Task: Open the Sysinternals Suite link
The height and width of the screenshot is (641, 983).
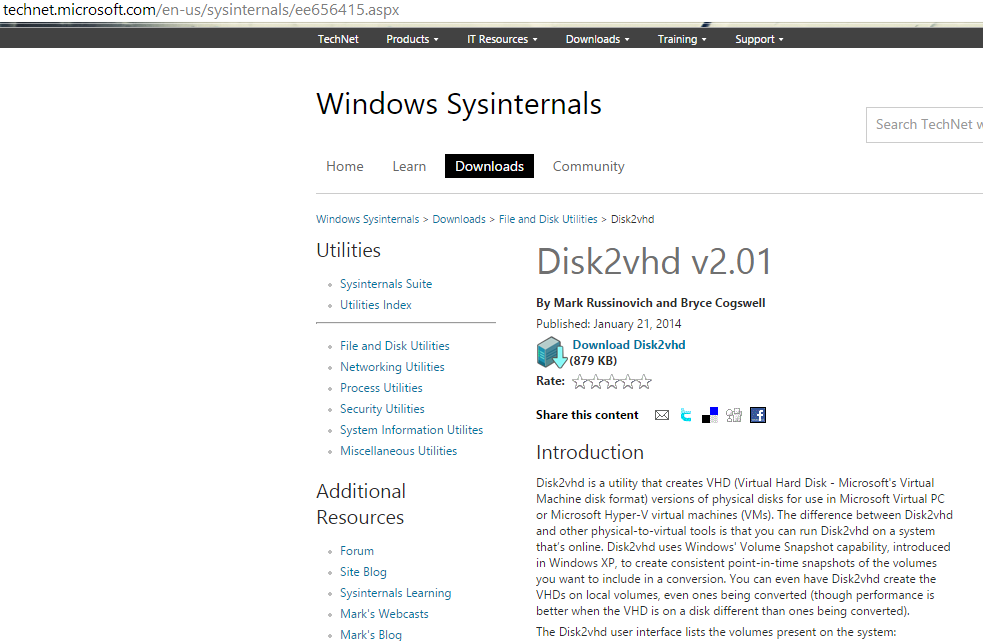Action: [x=386, y=284]
